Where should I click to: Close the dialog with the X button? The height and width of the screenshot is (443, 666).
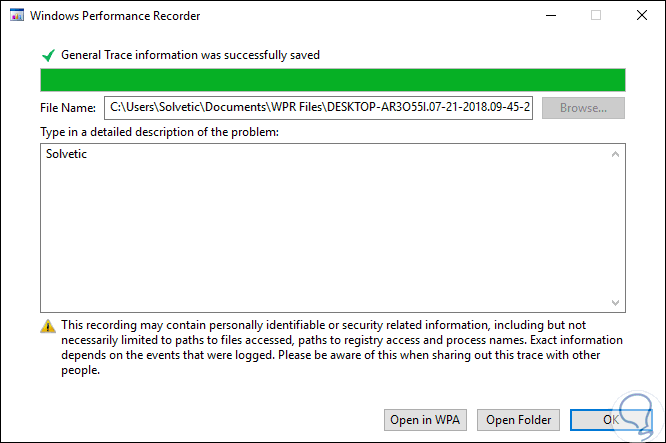(x=641, y=16)
